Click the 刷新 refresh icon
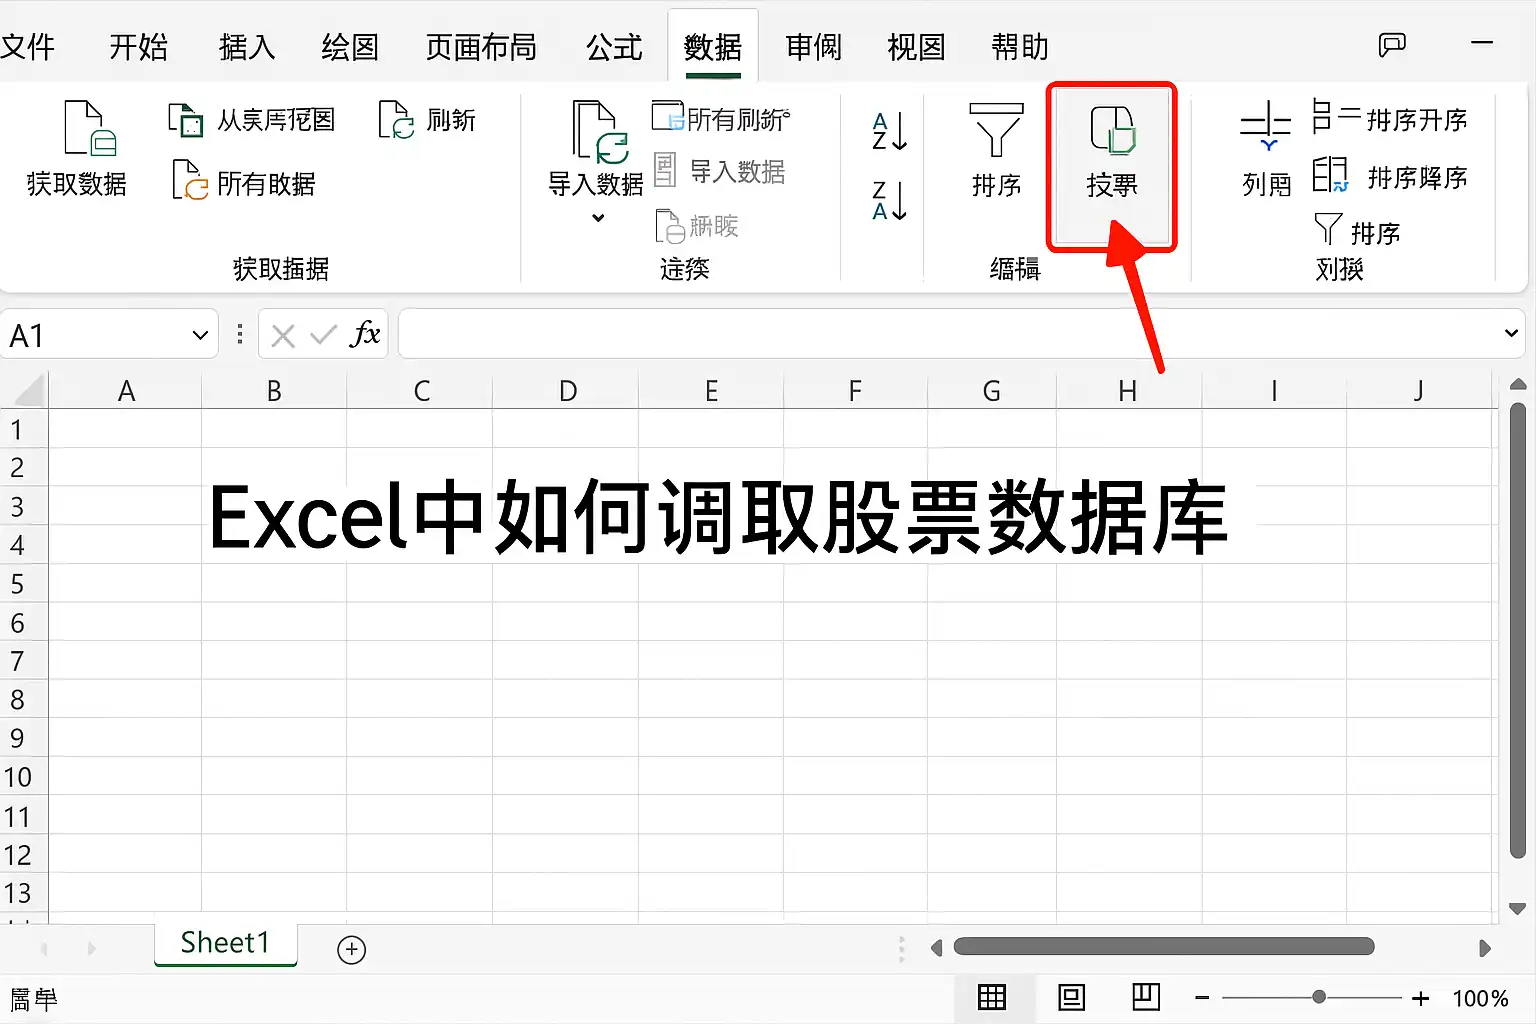This screenshot has width=1536, height=1024. click(398, 119)
